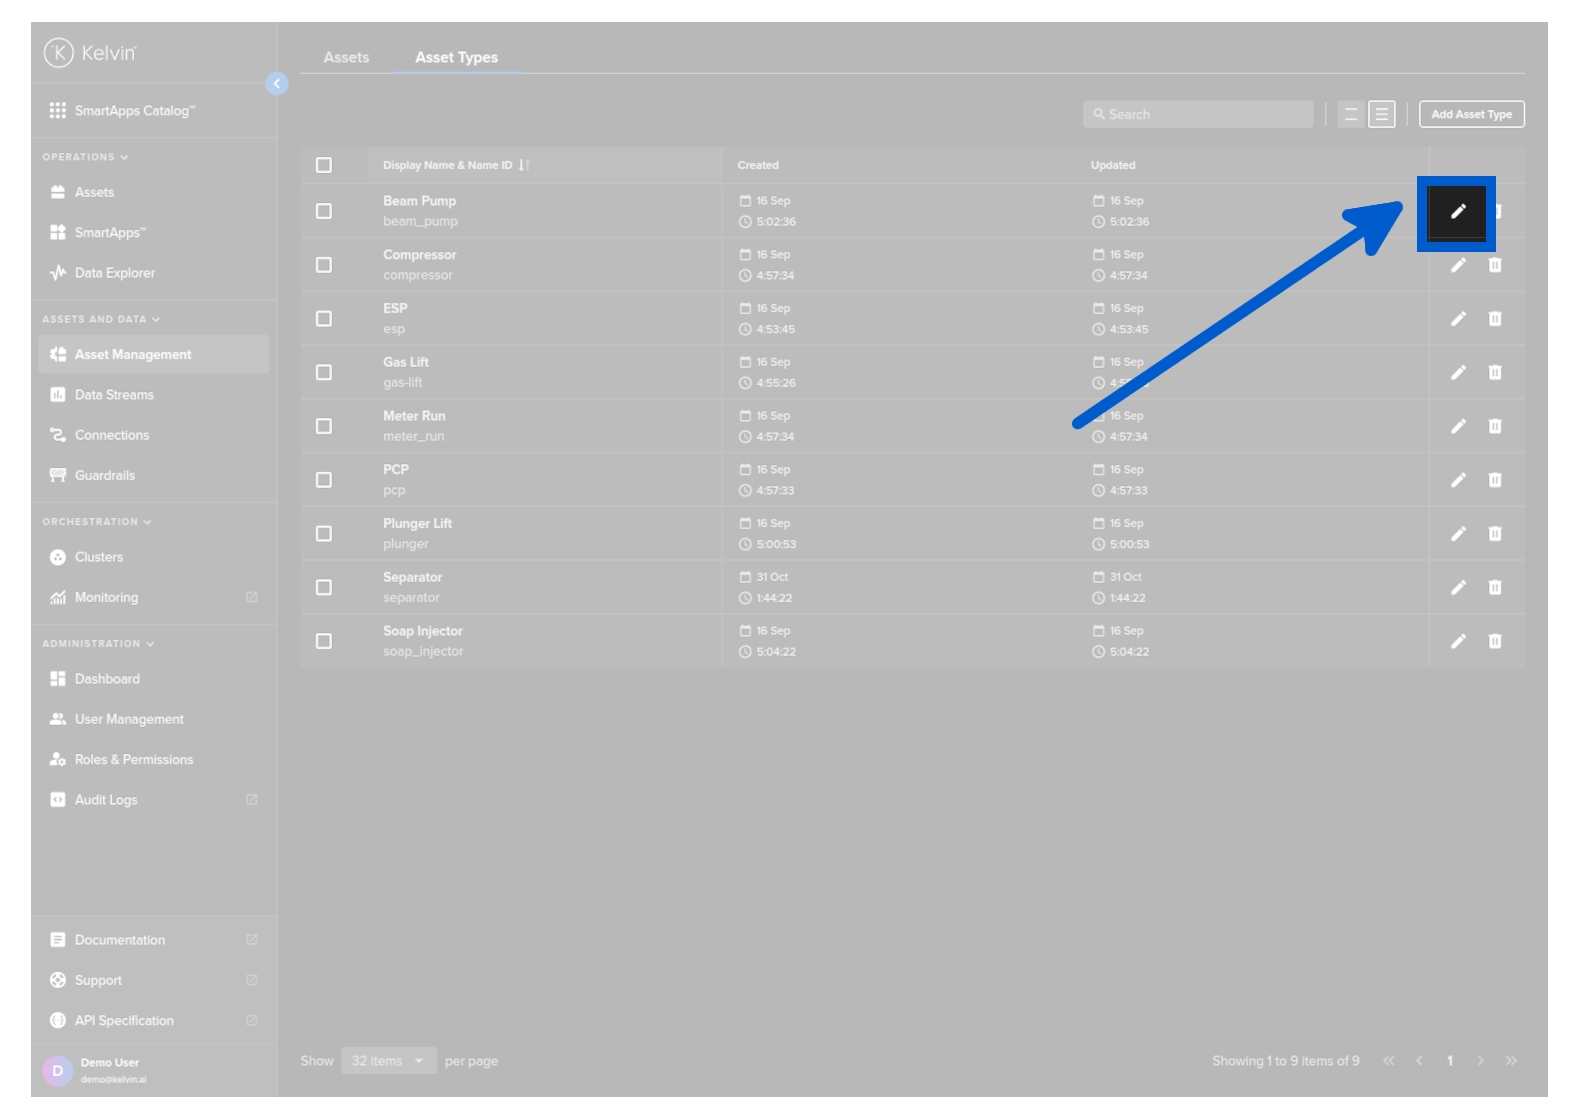Switch to the Assets tab

(x=346, y=58)
